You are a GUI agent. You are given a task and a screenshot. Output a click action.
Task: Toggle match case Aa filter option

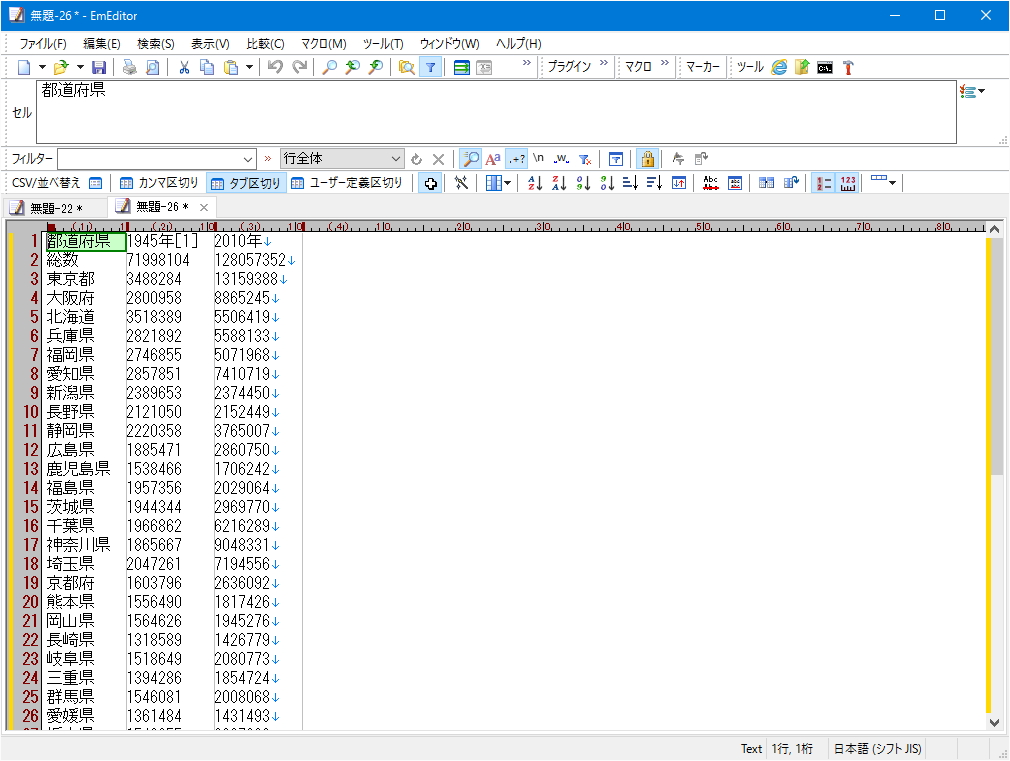click(493, 159)
